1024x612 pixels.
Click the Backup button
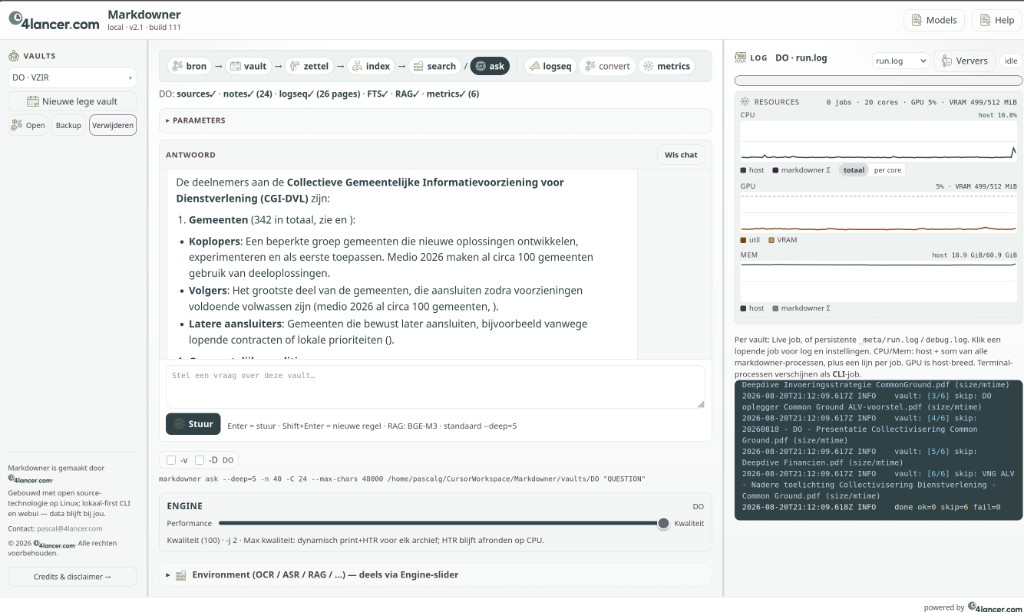point(69,125)
